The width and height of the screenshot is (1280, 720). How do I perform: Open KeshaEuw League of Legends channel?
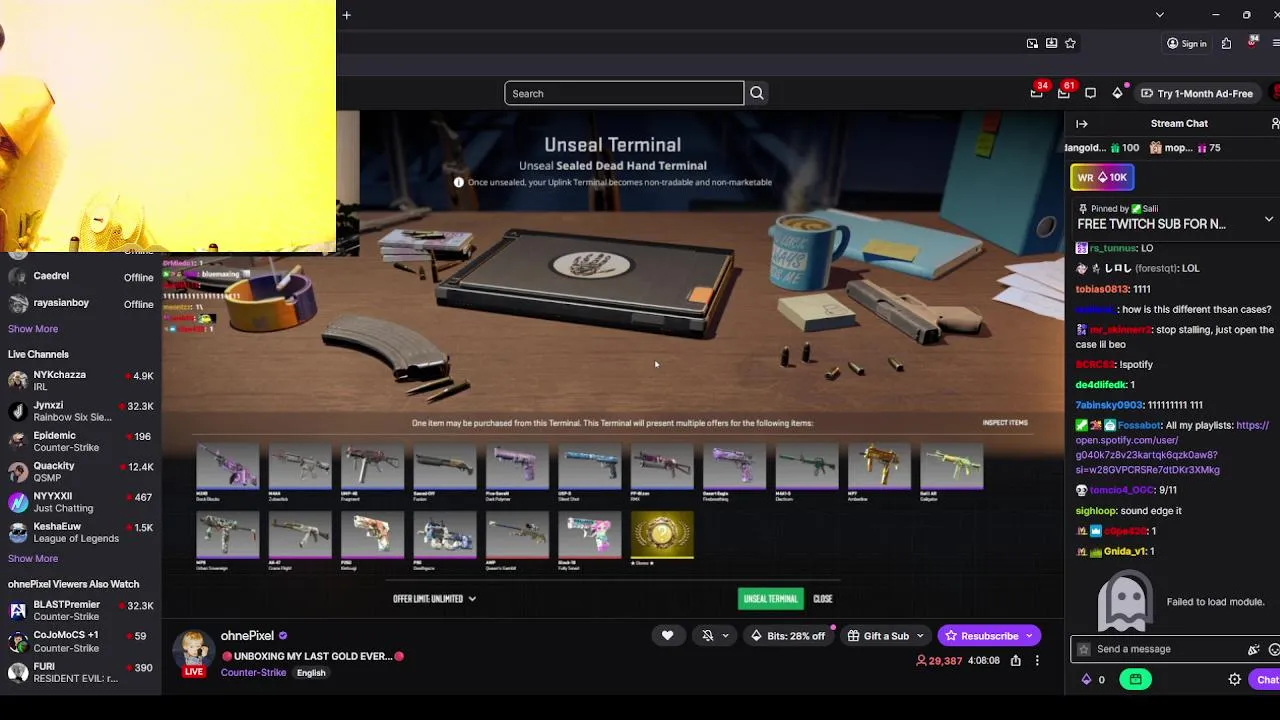(80, 532)
